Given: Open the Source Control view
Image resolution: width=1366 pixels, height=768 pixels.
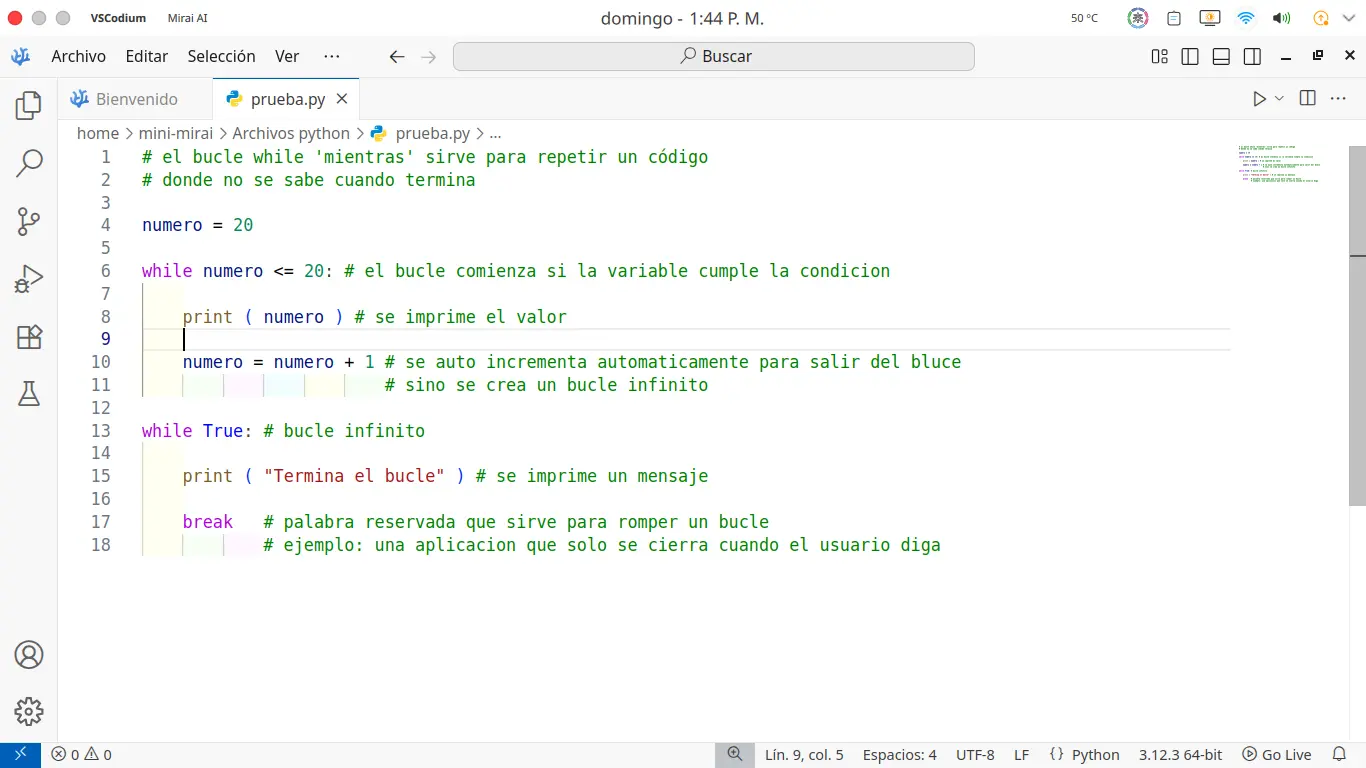Looking at the screenshot, I should pyautogui.click(x=29, y=221).
